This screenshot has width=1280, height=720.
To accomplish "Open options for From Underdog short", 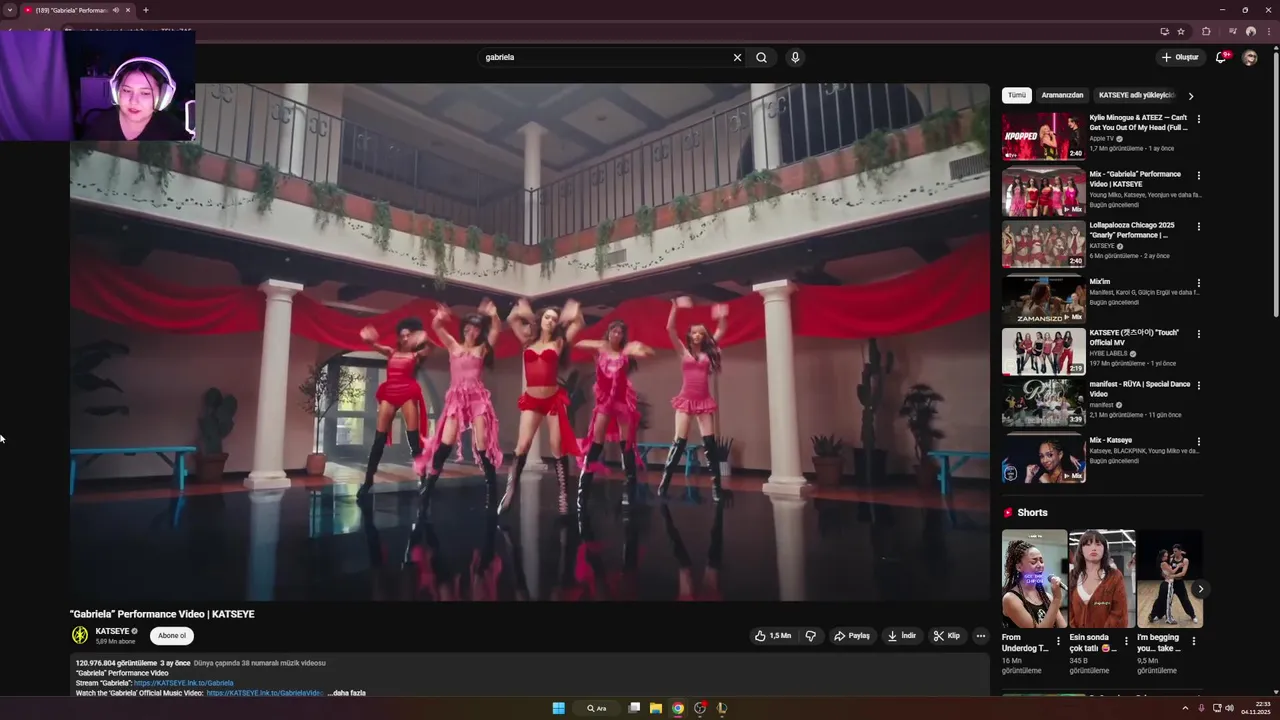I will pyautogui.click(x=1058, y=641).
